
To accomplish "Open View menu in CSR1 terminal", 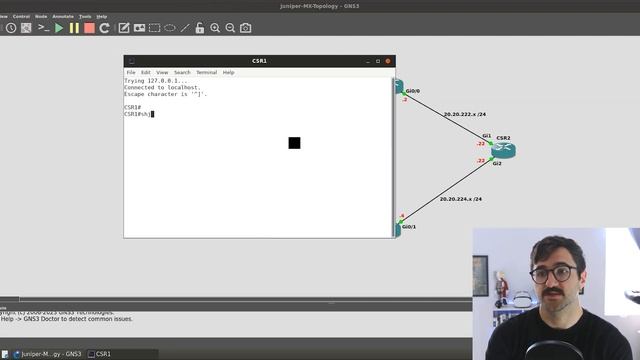I will point(162,72).
